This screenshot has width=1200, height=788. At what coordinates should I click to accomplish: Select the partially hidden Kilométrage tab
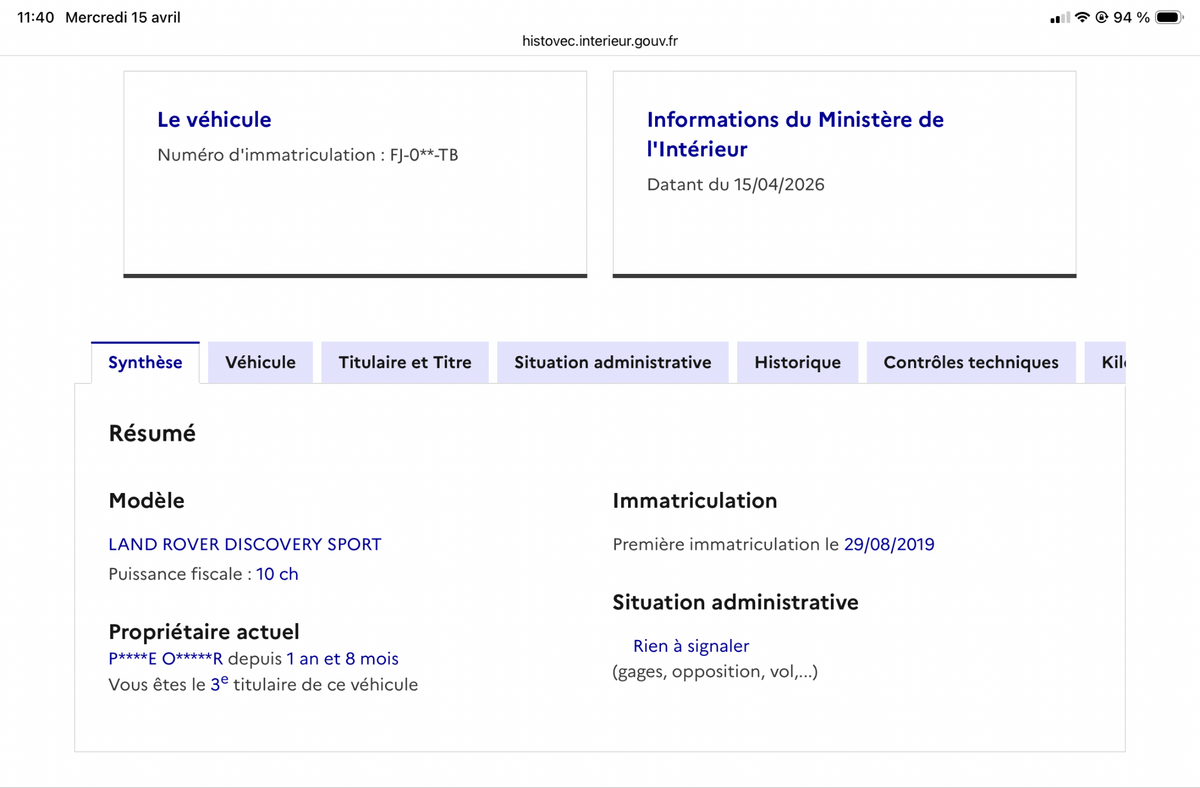coord(1105,362)
